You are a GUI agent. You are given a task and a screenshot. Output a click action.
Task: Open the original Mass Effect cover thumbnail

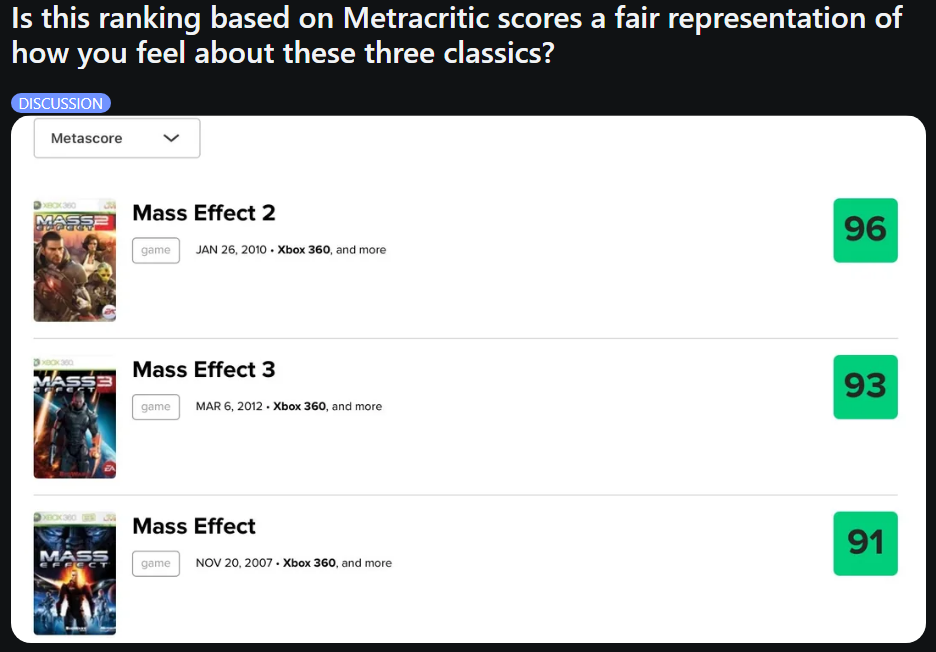74,573
